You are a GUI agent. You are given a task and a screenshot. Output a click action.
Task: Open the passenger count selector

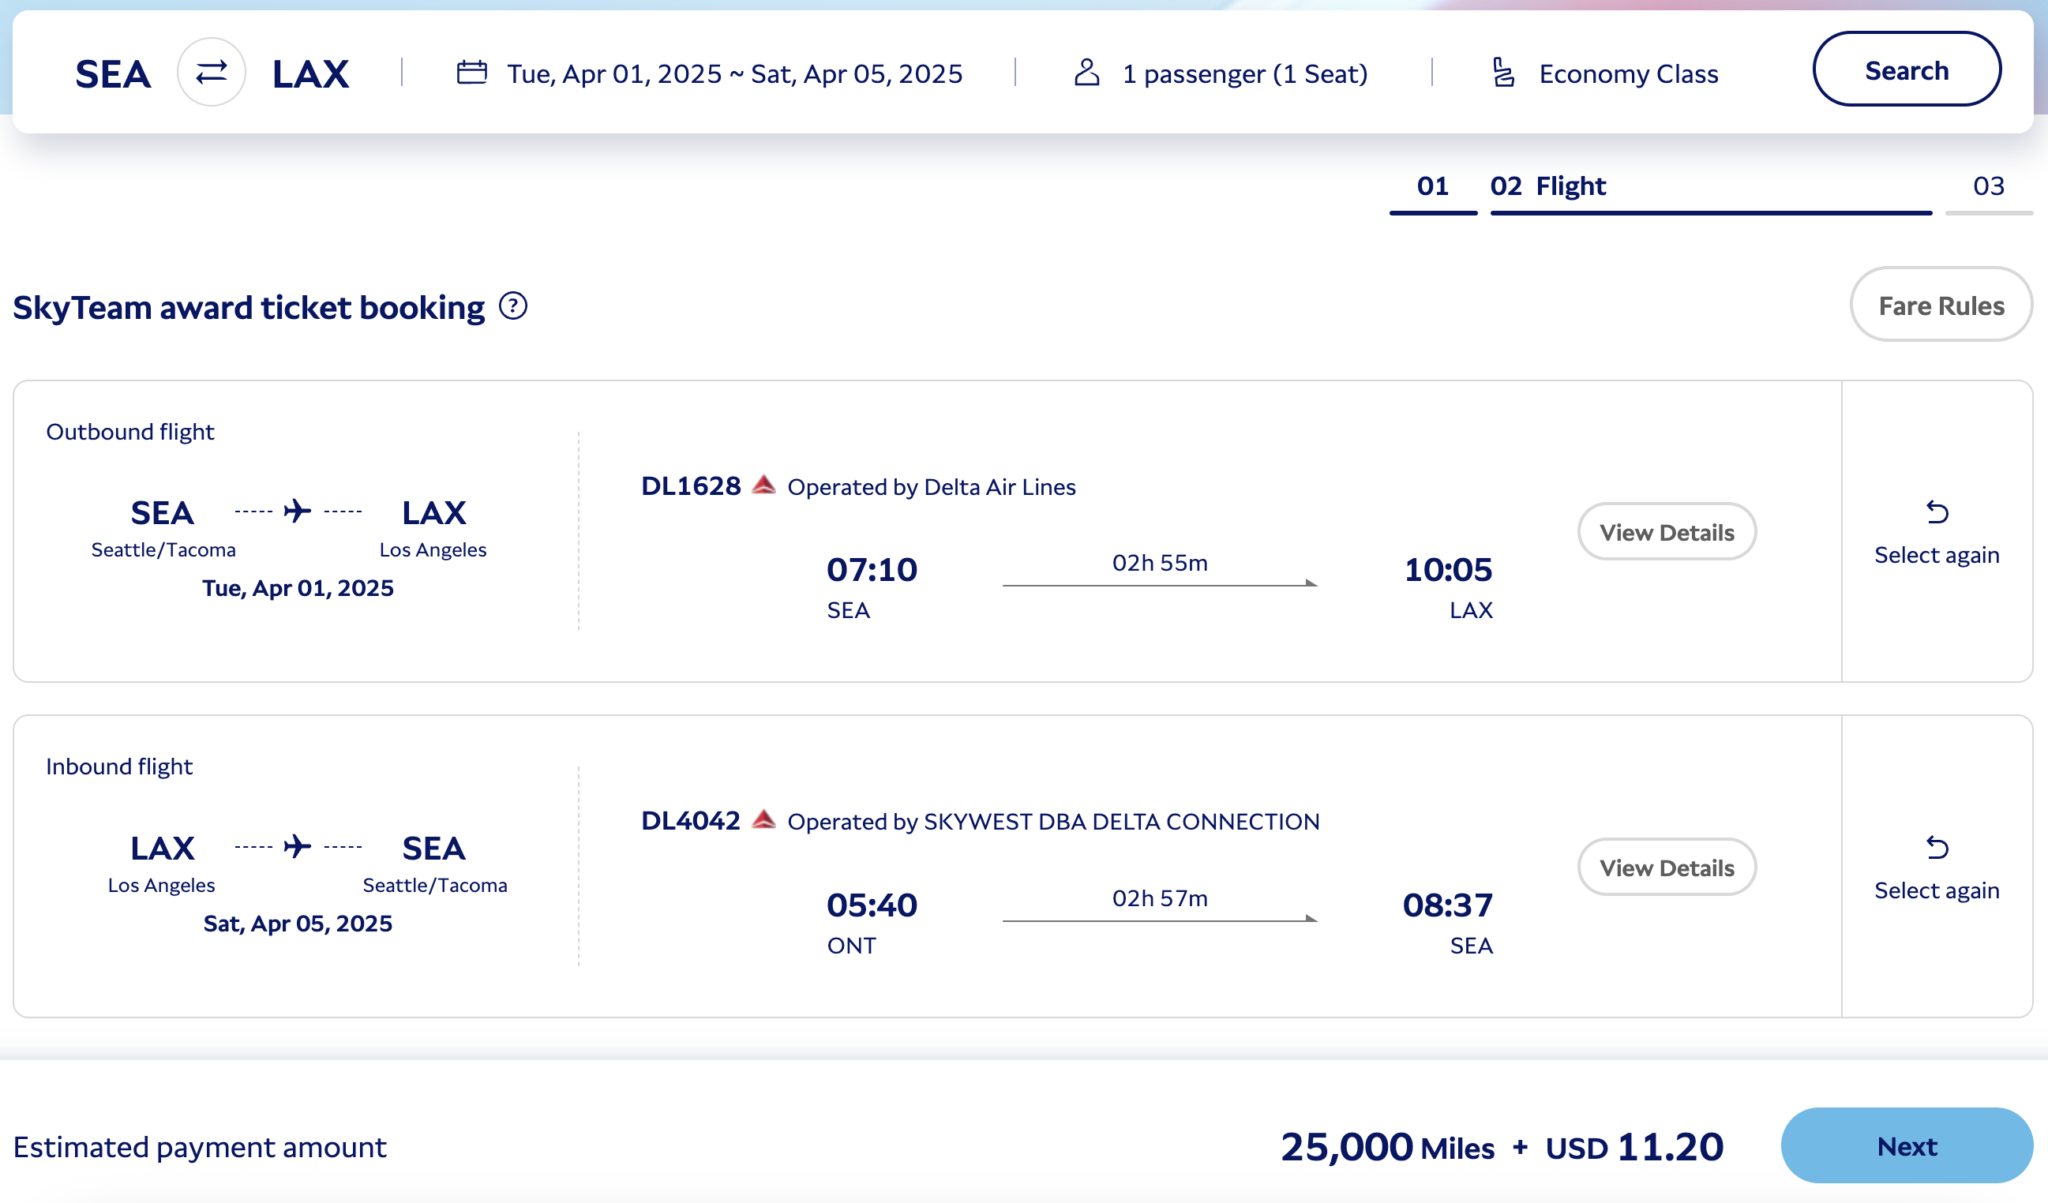[1245, 72]
